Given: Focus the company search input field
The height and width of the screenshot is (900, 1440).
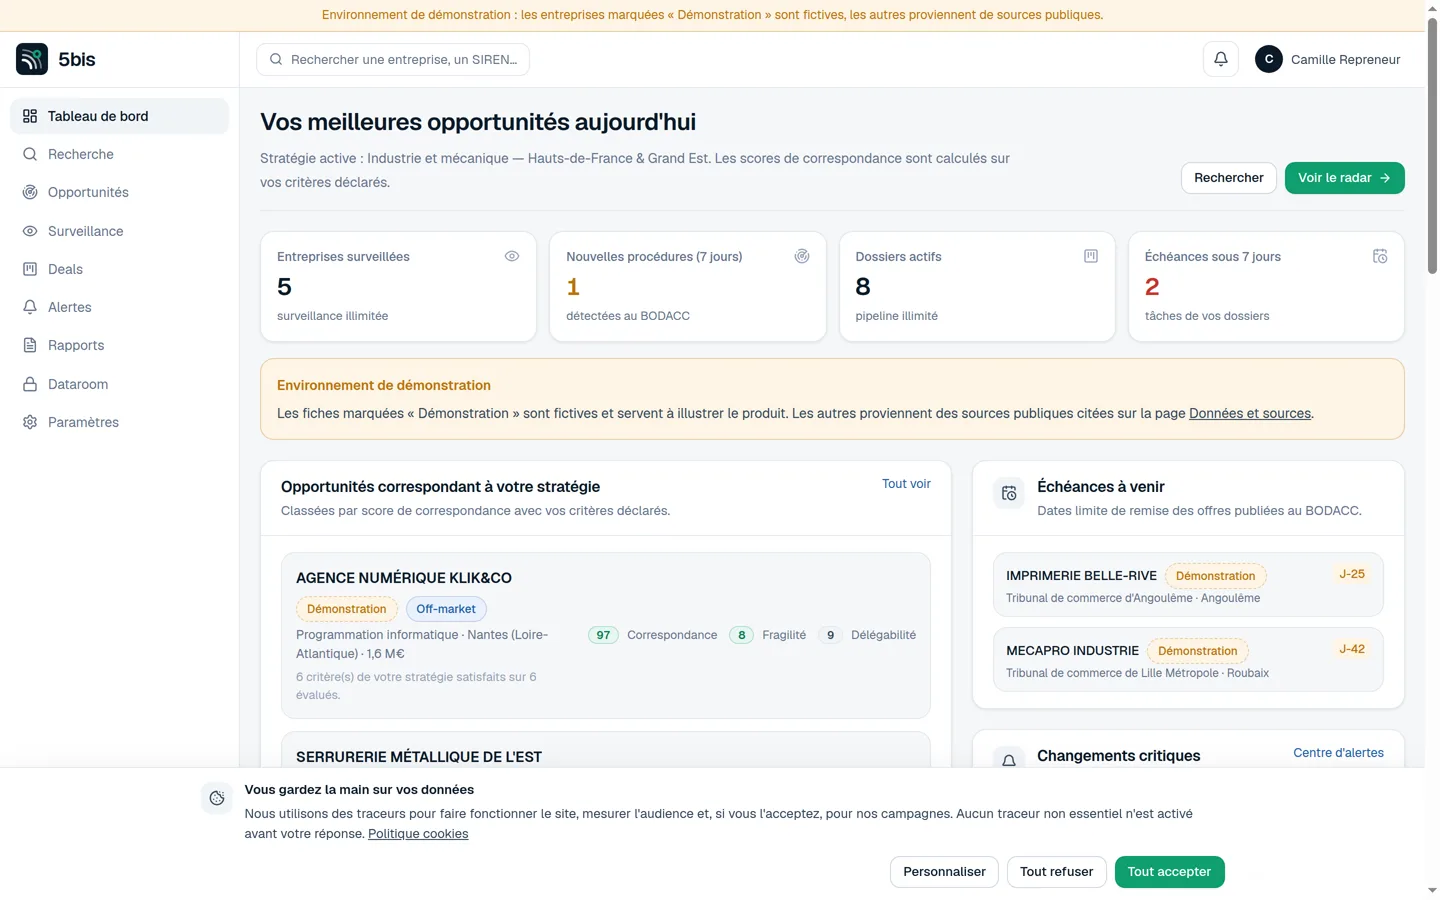Looking at the screenshot, I should click(x=393, y=59).
